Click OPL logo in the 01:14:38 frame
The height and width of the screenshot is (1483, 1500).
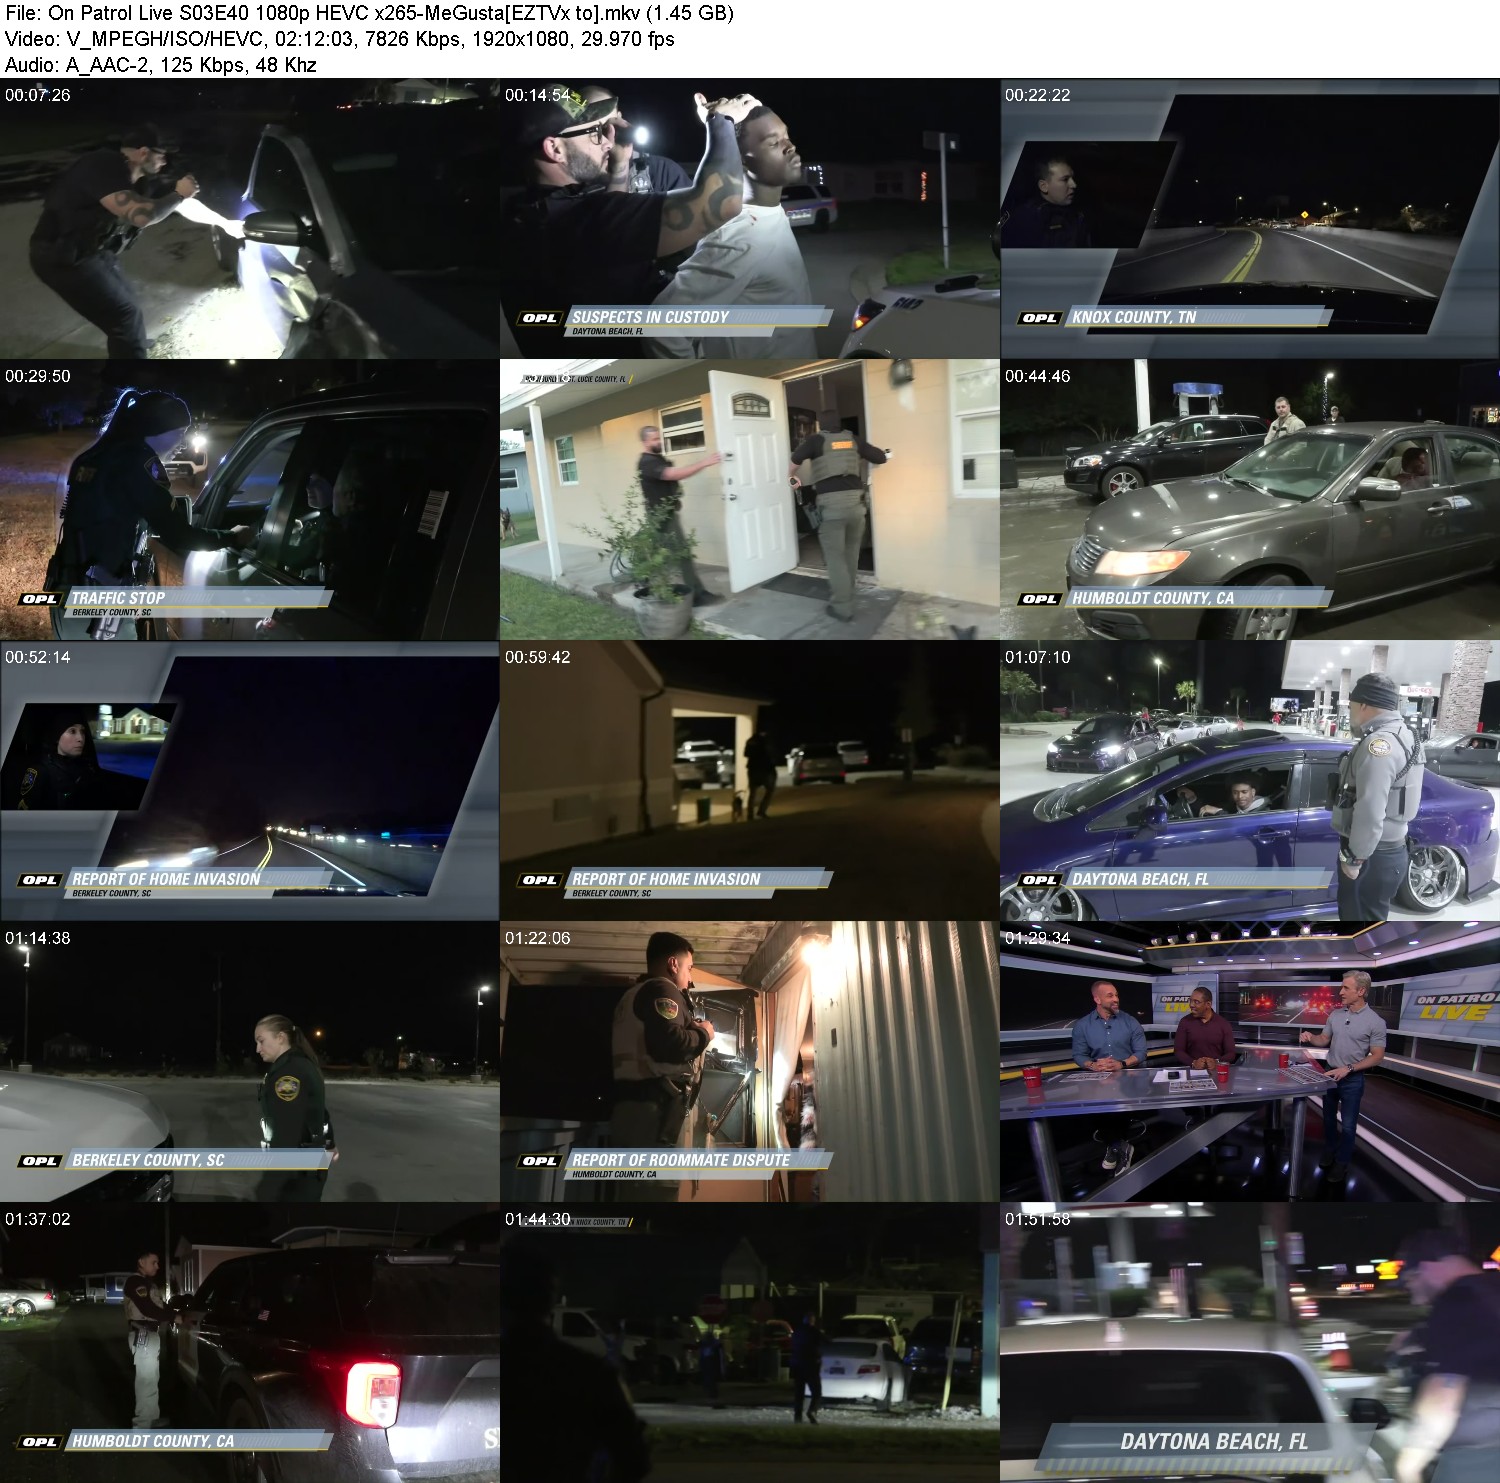point(40,1161)
